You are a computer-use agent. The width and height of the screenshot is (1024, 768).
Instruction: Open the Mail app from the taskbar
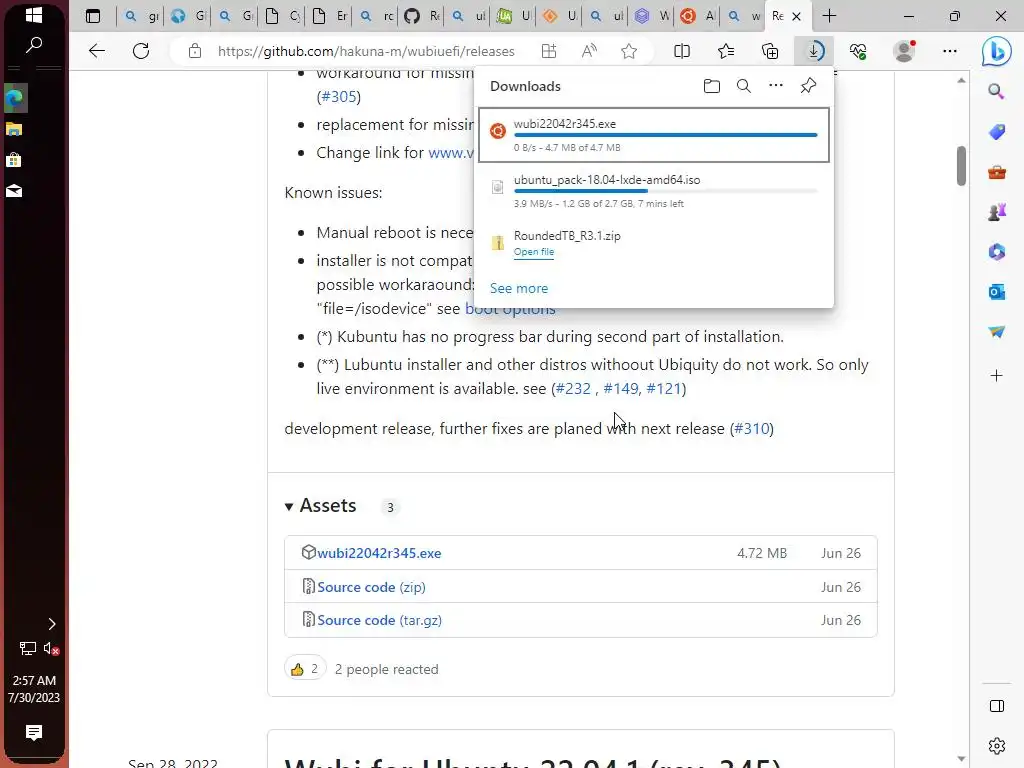point(14,190)
